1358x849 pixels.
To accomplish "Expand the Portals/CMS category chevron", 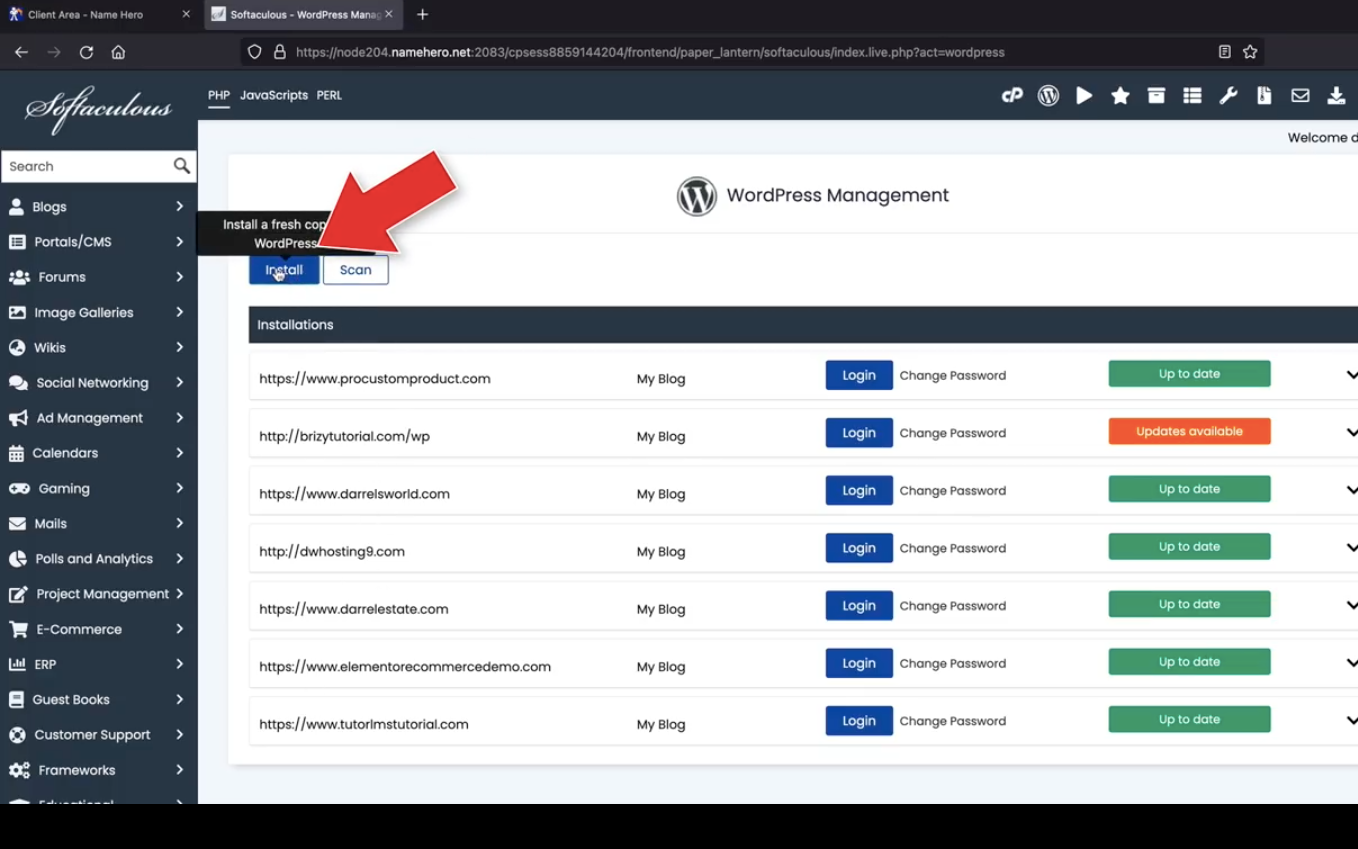I will 179,242.
